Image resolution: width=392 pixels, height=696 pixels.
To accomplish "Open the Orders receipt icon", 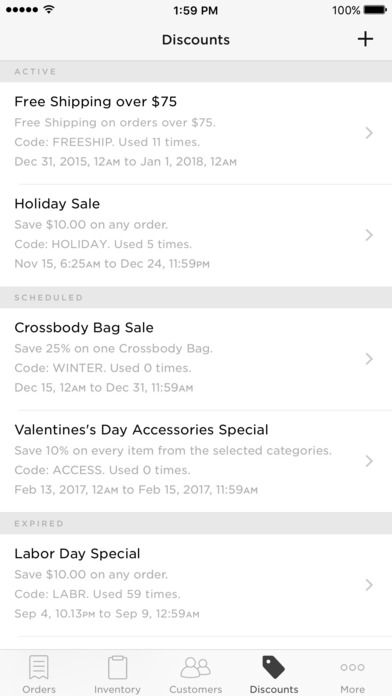I will (x=39, y=668).
